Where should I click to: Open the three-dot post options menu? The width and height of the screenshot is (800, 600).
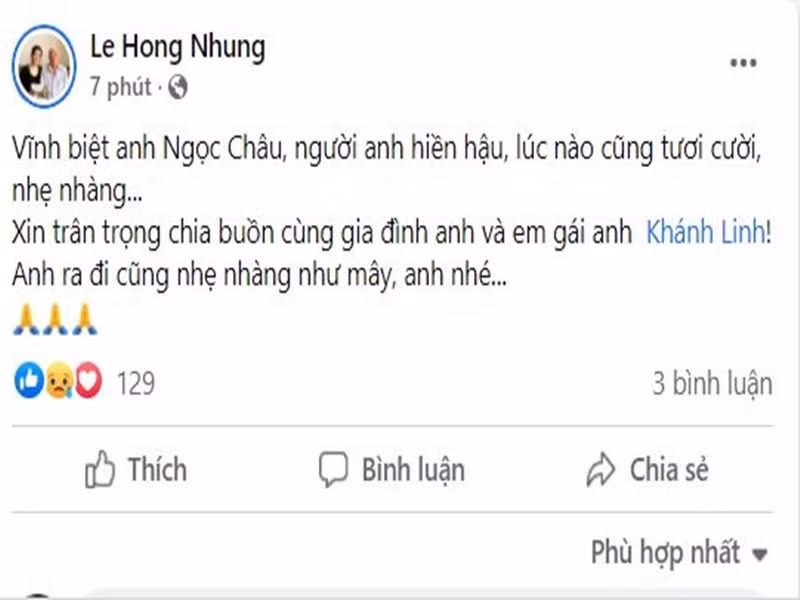pyautogui.click(x=742, y=62)
